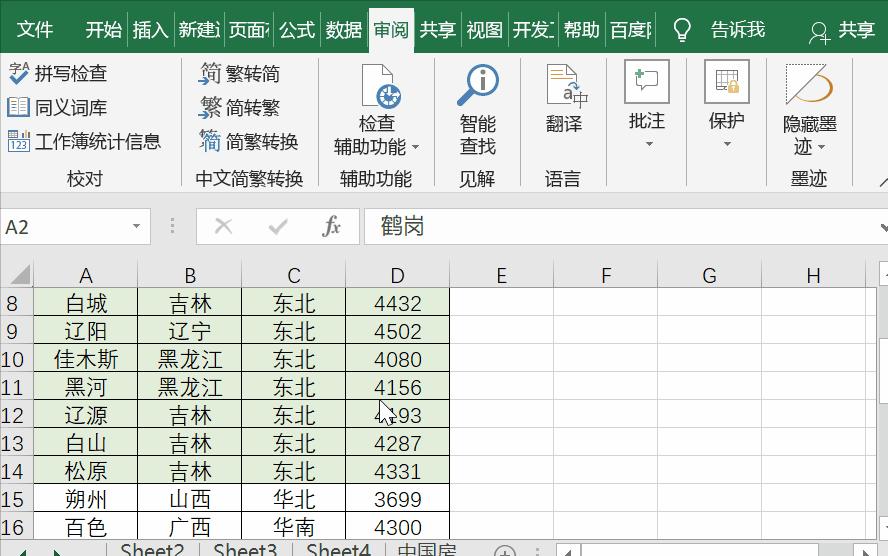Viewport: 888px width, 556px height.
Task: Expand the formula bar chevron
Action: tap(883, 228)
